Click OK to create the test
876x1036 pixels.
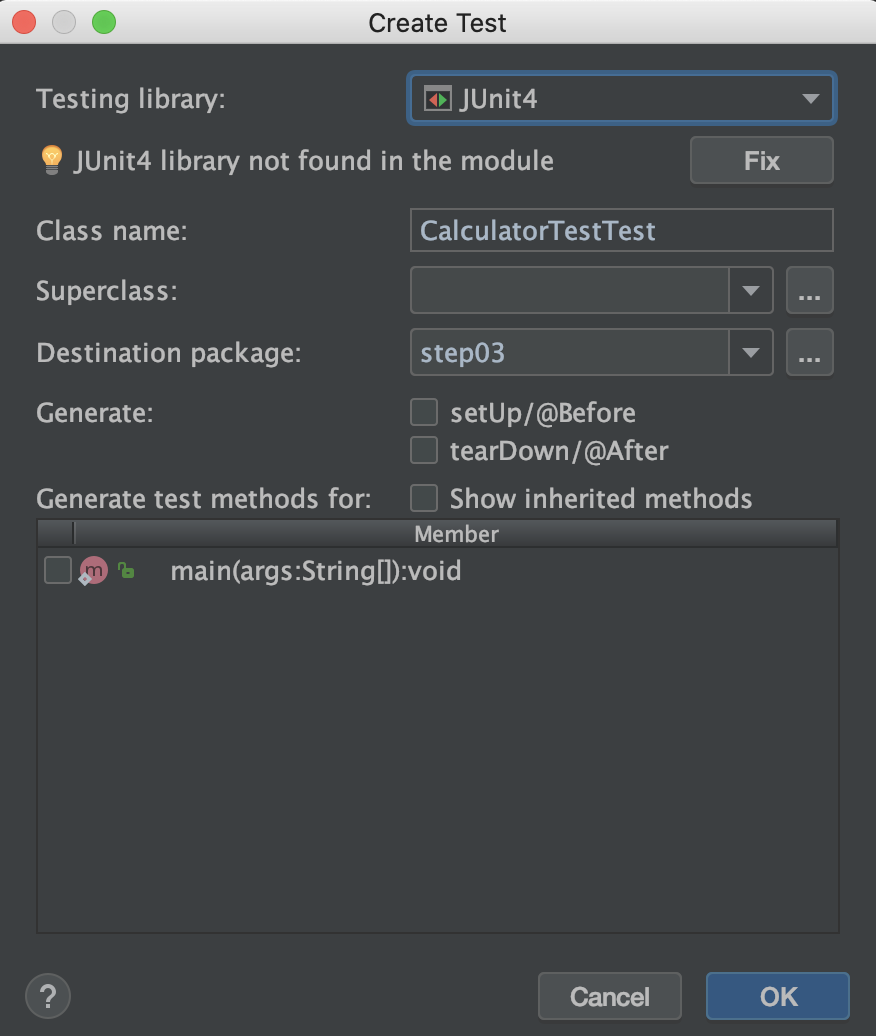tap(778, 996)
